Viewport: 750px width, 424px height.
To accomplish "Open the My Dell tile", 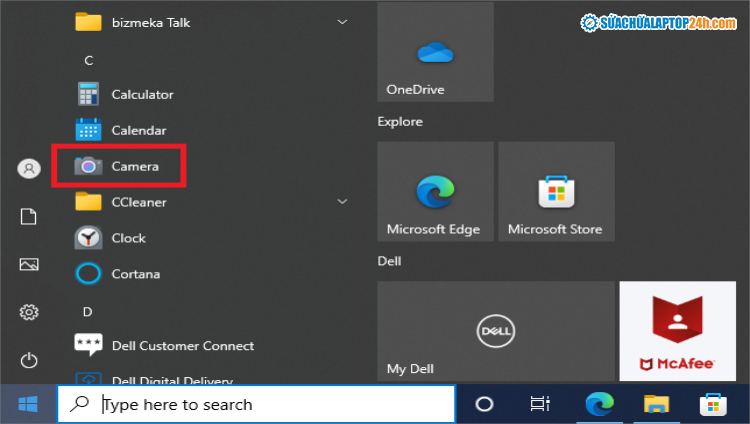I will click(495, 331).
